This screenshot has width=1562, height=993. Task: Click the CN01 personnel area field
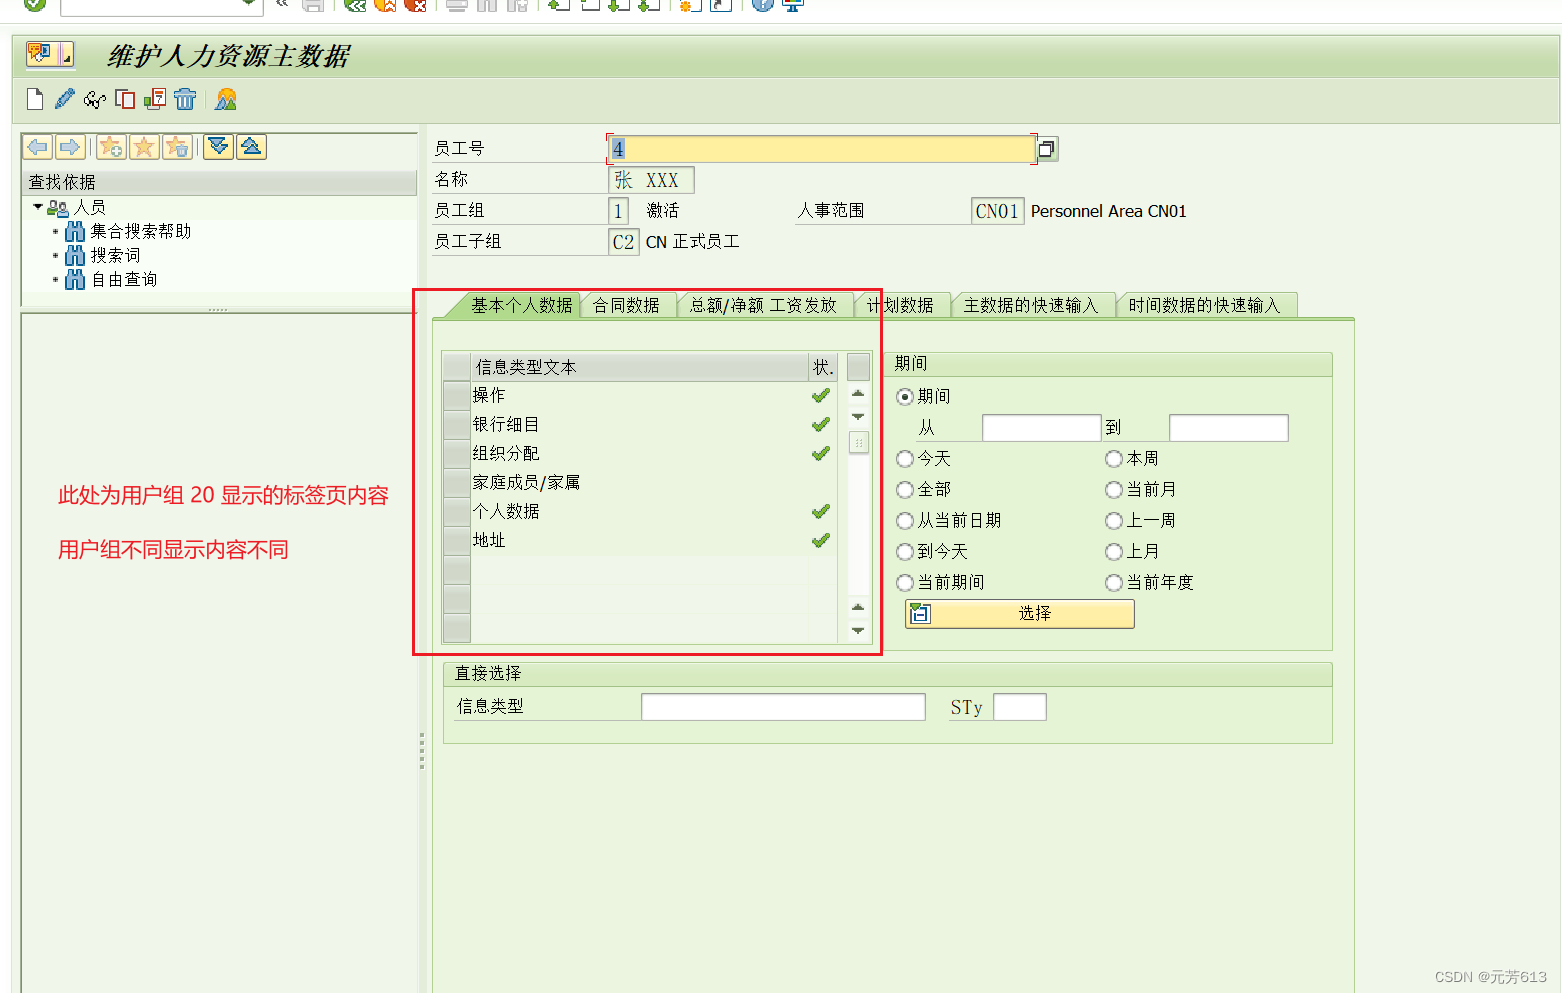click(x=997, y=211)
